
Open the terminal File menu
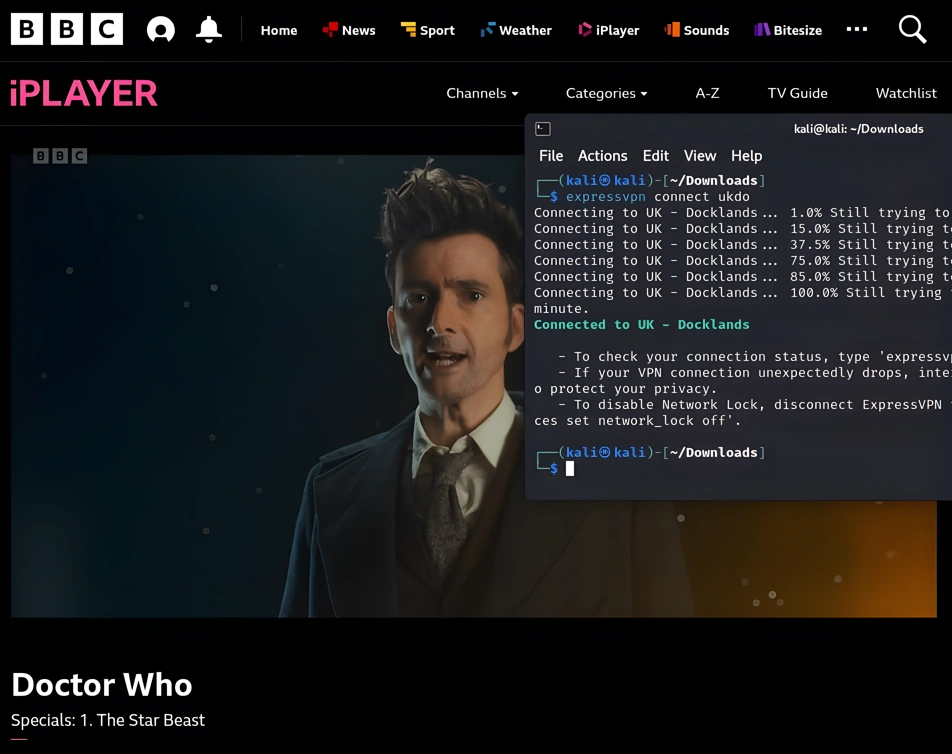tap(551, 156)
